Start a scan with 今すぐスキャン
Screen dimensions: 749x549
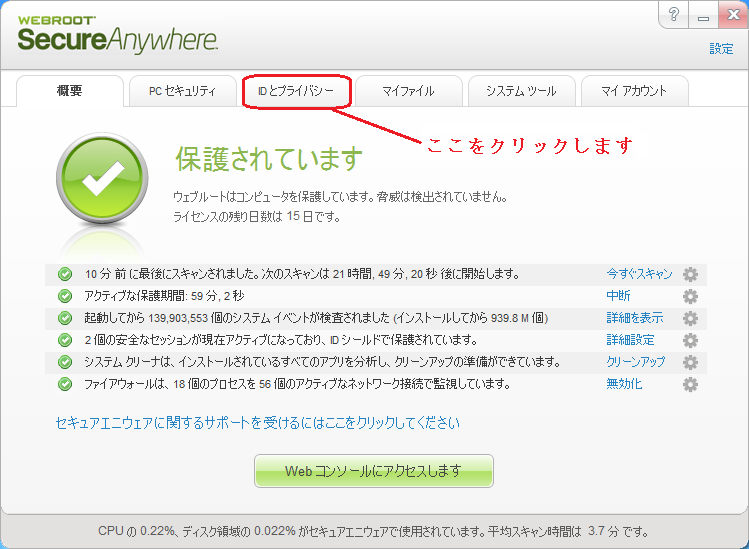(x=639, y=274)
